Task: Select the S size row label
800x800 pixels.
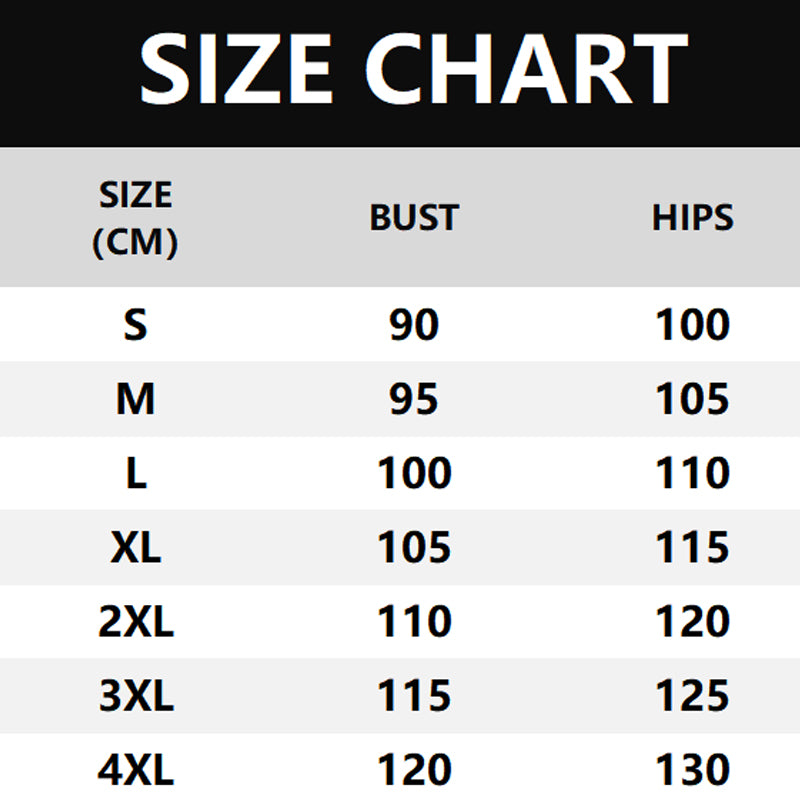Action: [x=135, y=325]
